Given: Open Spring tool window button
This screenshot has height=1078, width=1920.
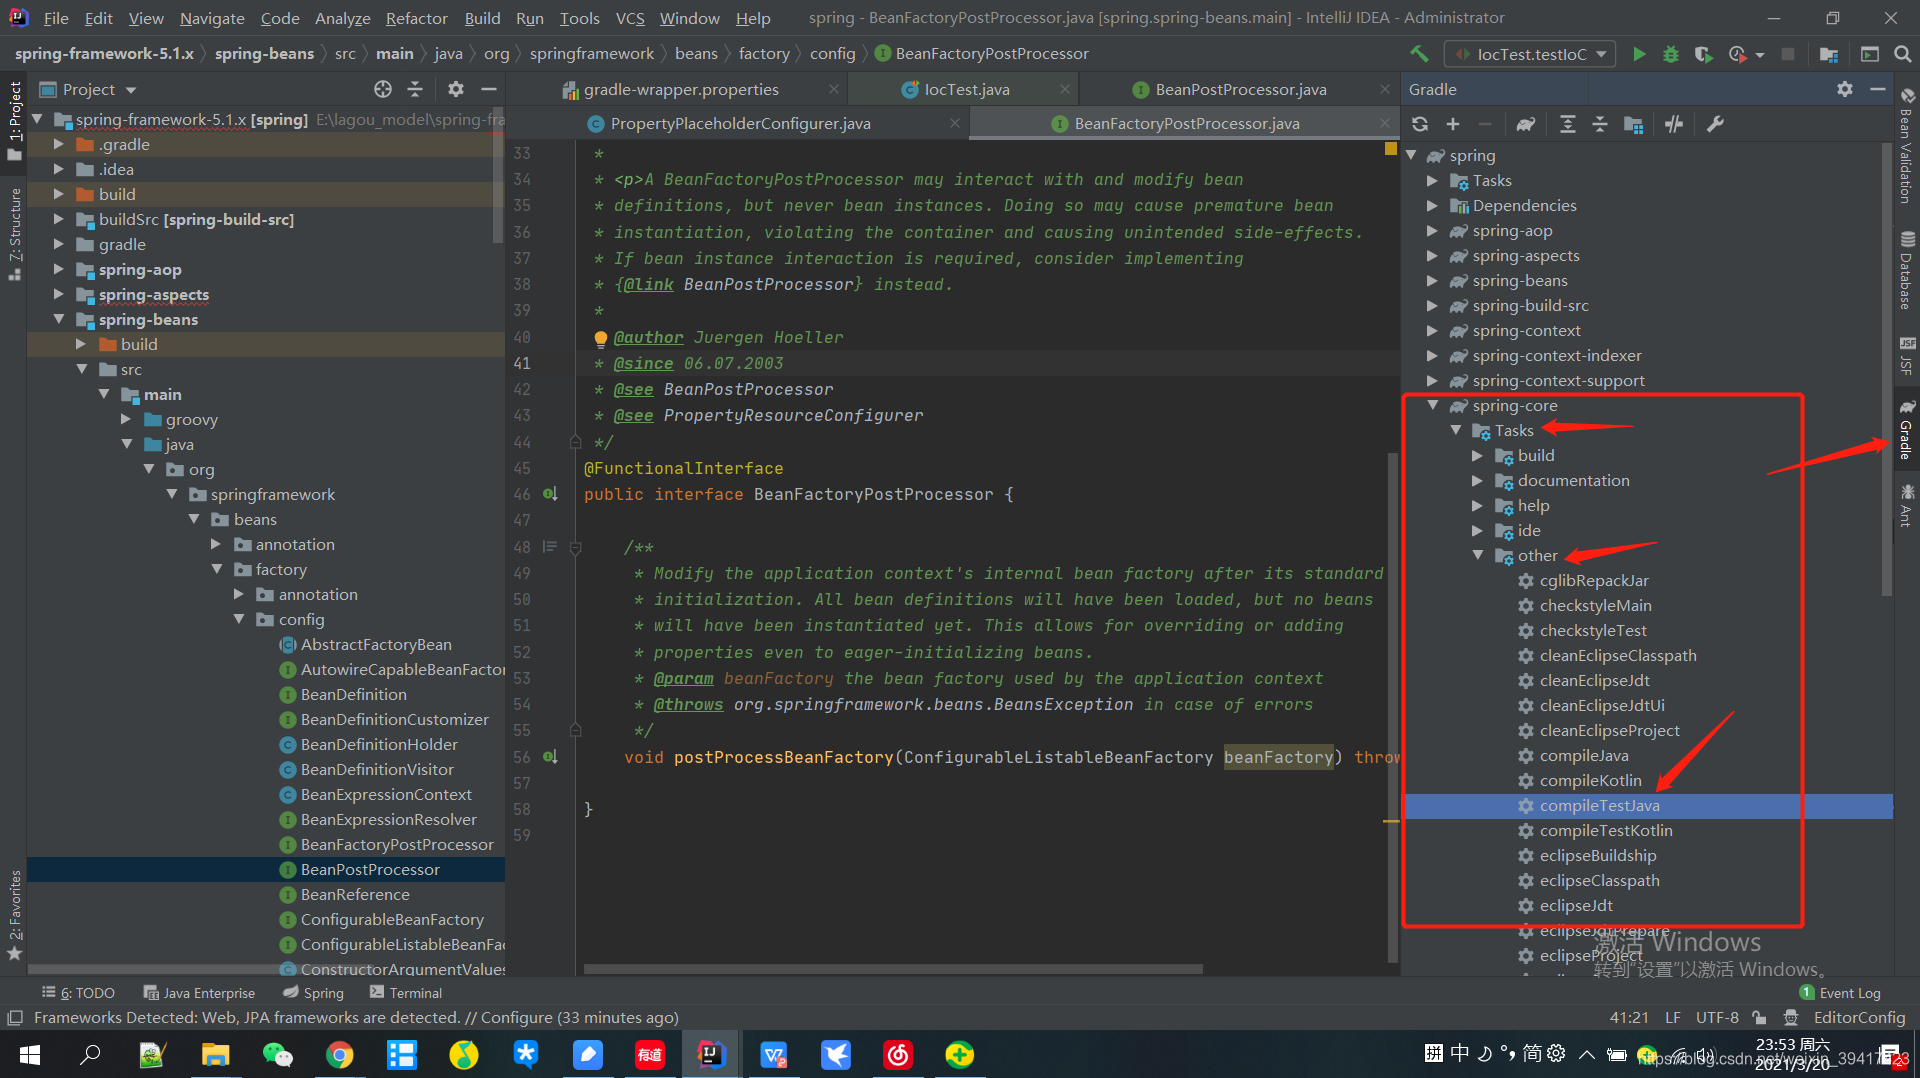Looking at the screenshot, I should (313, 993).
